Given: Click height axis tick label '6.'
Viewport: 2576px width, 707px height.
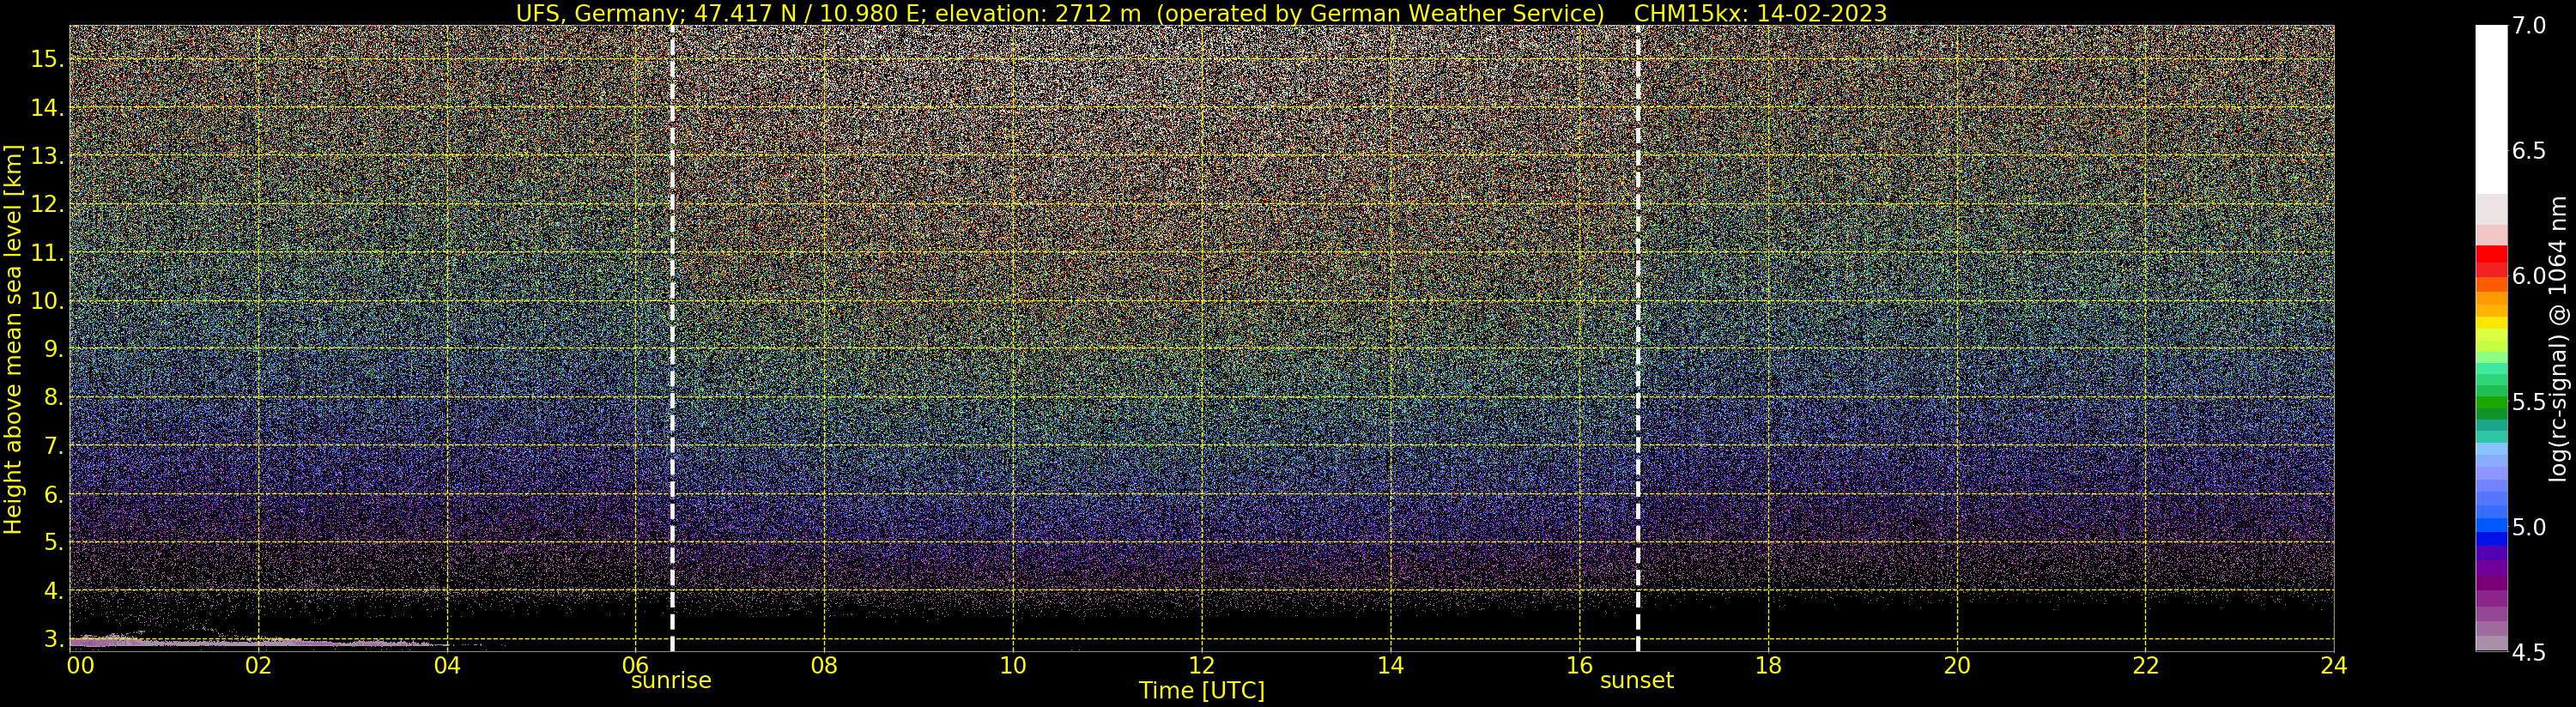Looking at the screenshot, I should coord(52,494).
